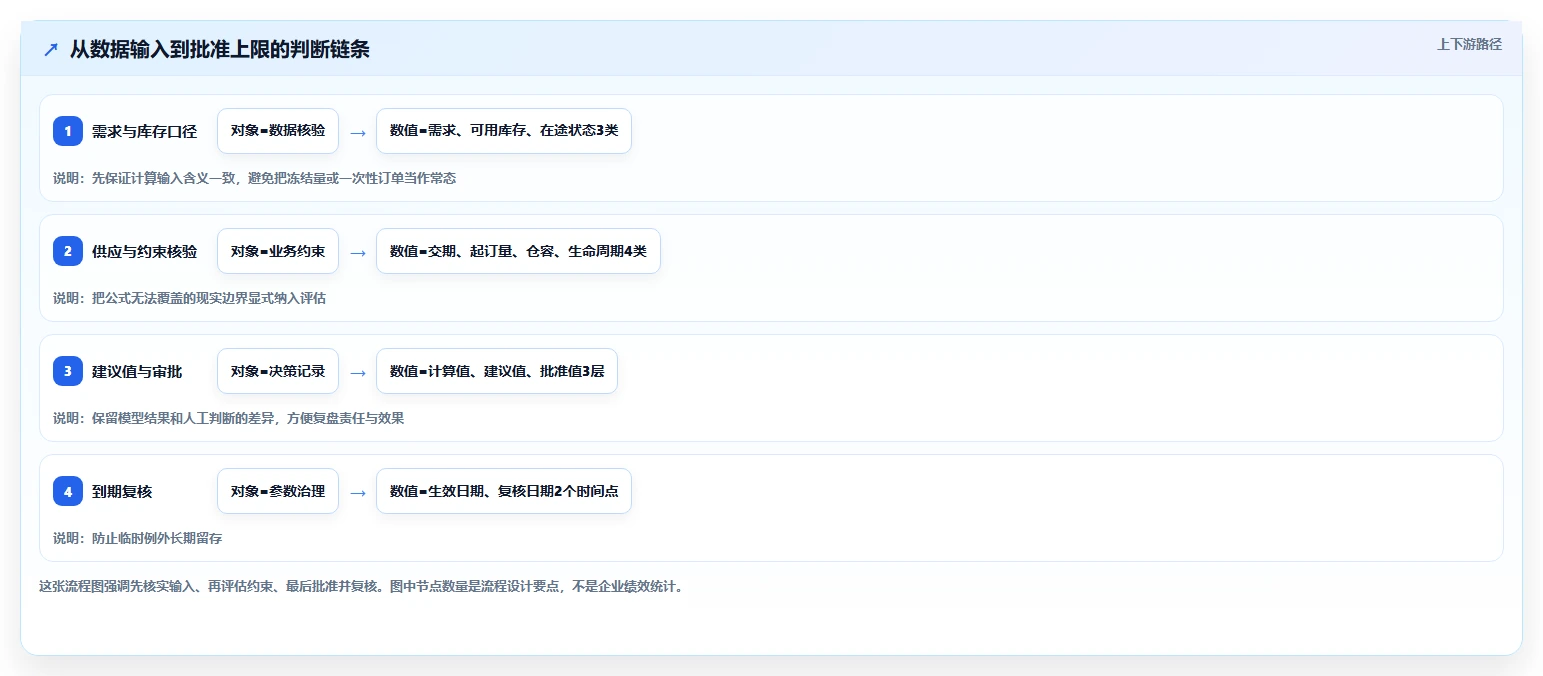Select the 建议值与审批 step title
1543x676 pixels.
pyautogui.click(x=137, y=371)
